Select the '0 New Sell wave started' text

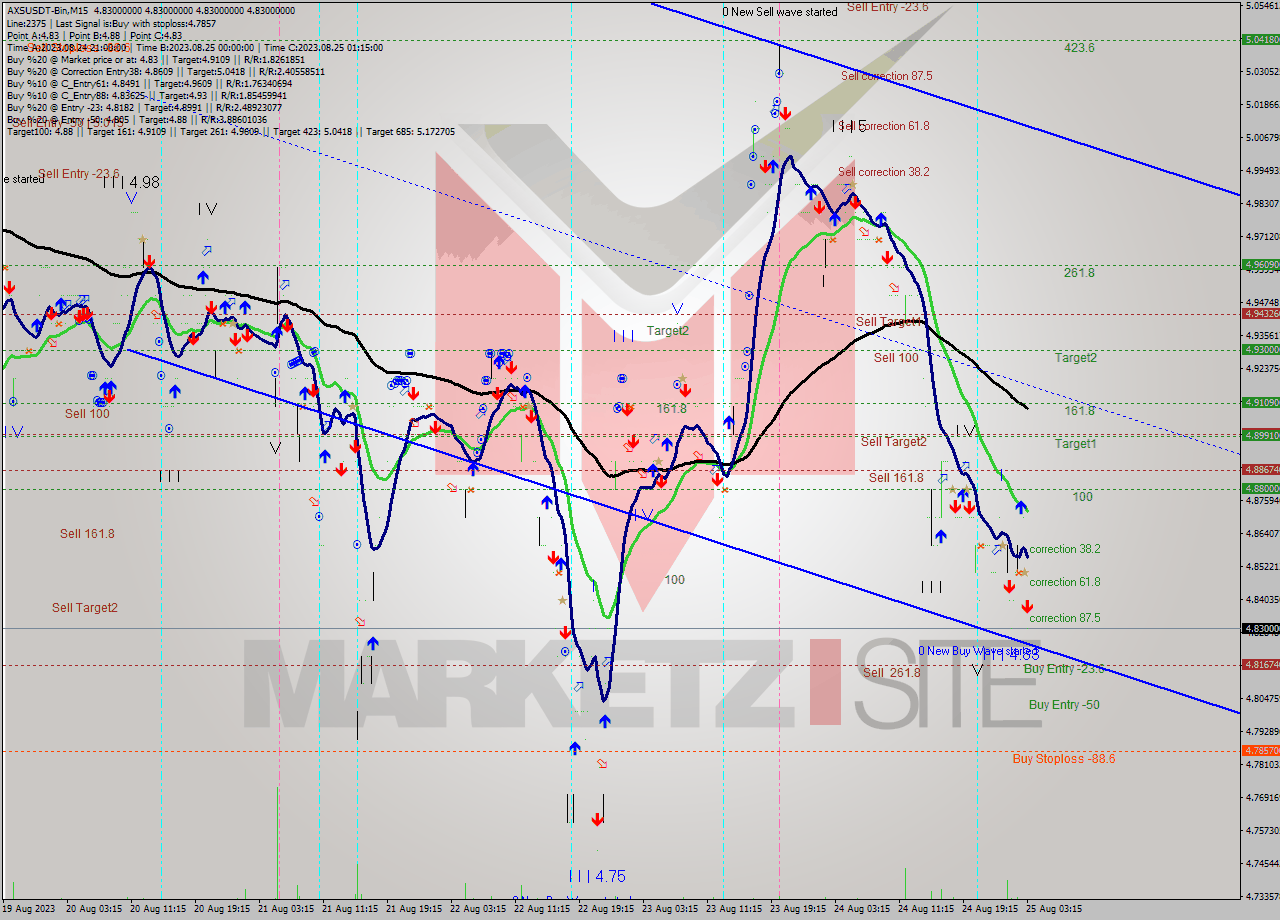pos(780,12)
